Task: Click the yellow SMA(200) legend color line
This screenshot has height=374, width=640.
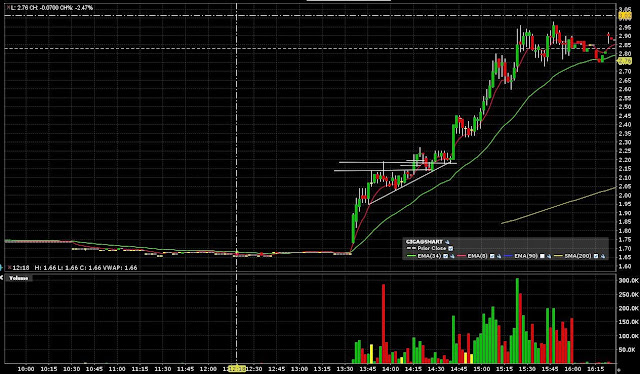Action: pos(558,256)
